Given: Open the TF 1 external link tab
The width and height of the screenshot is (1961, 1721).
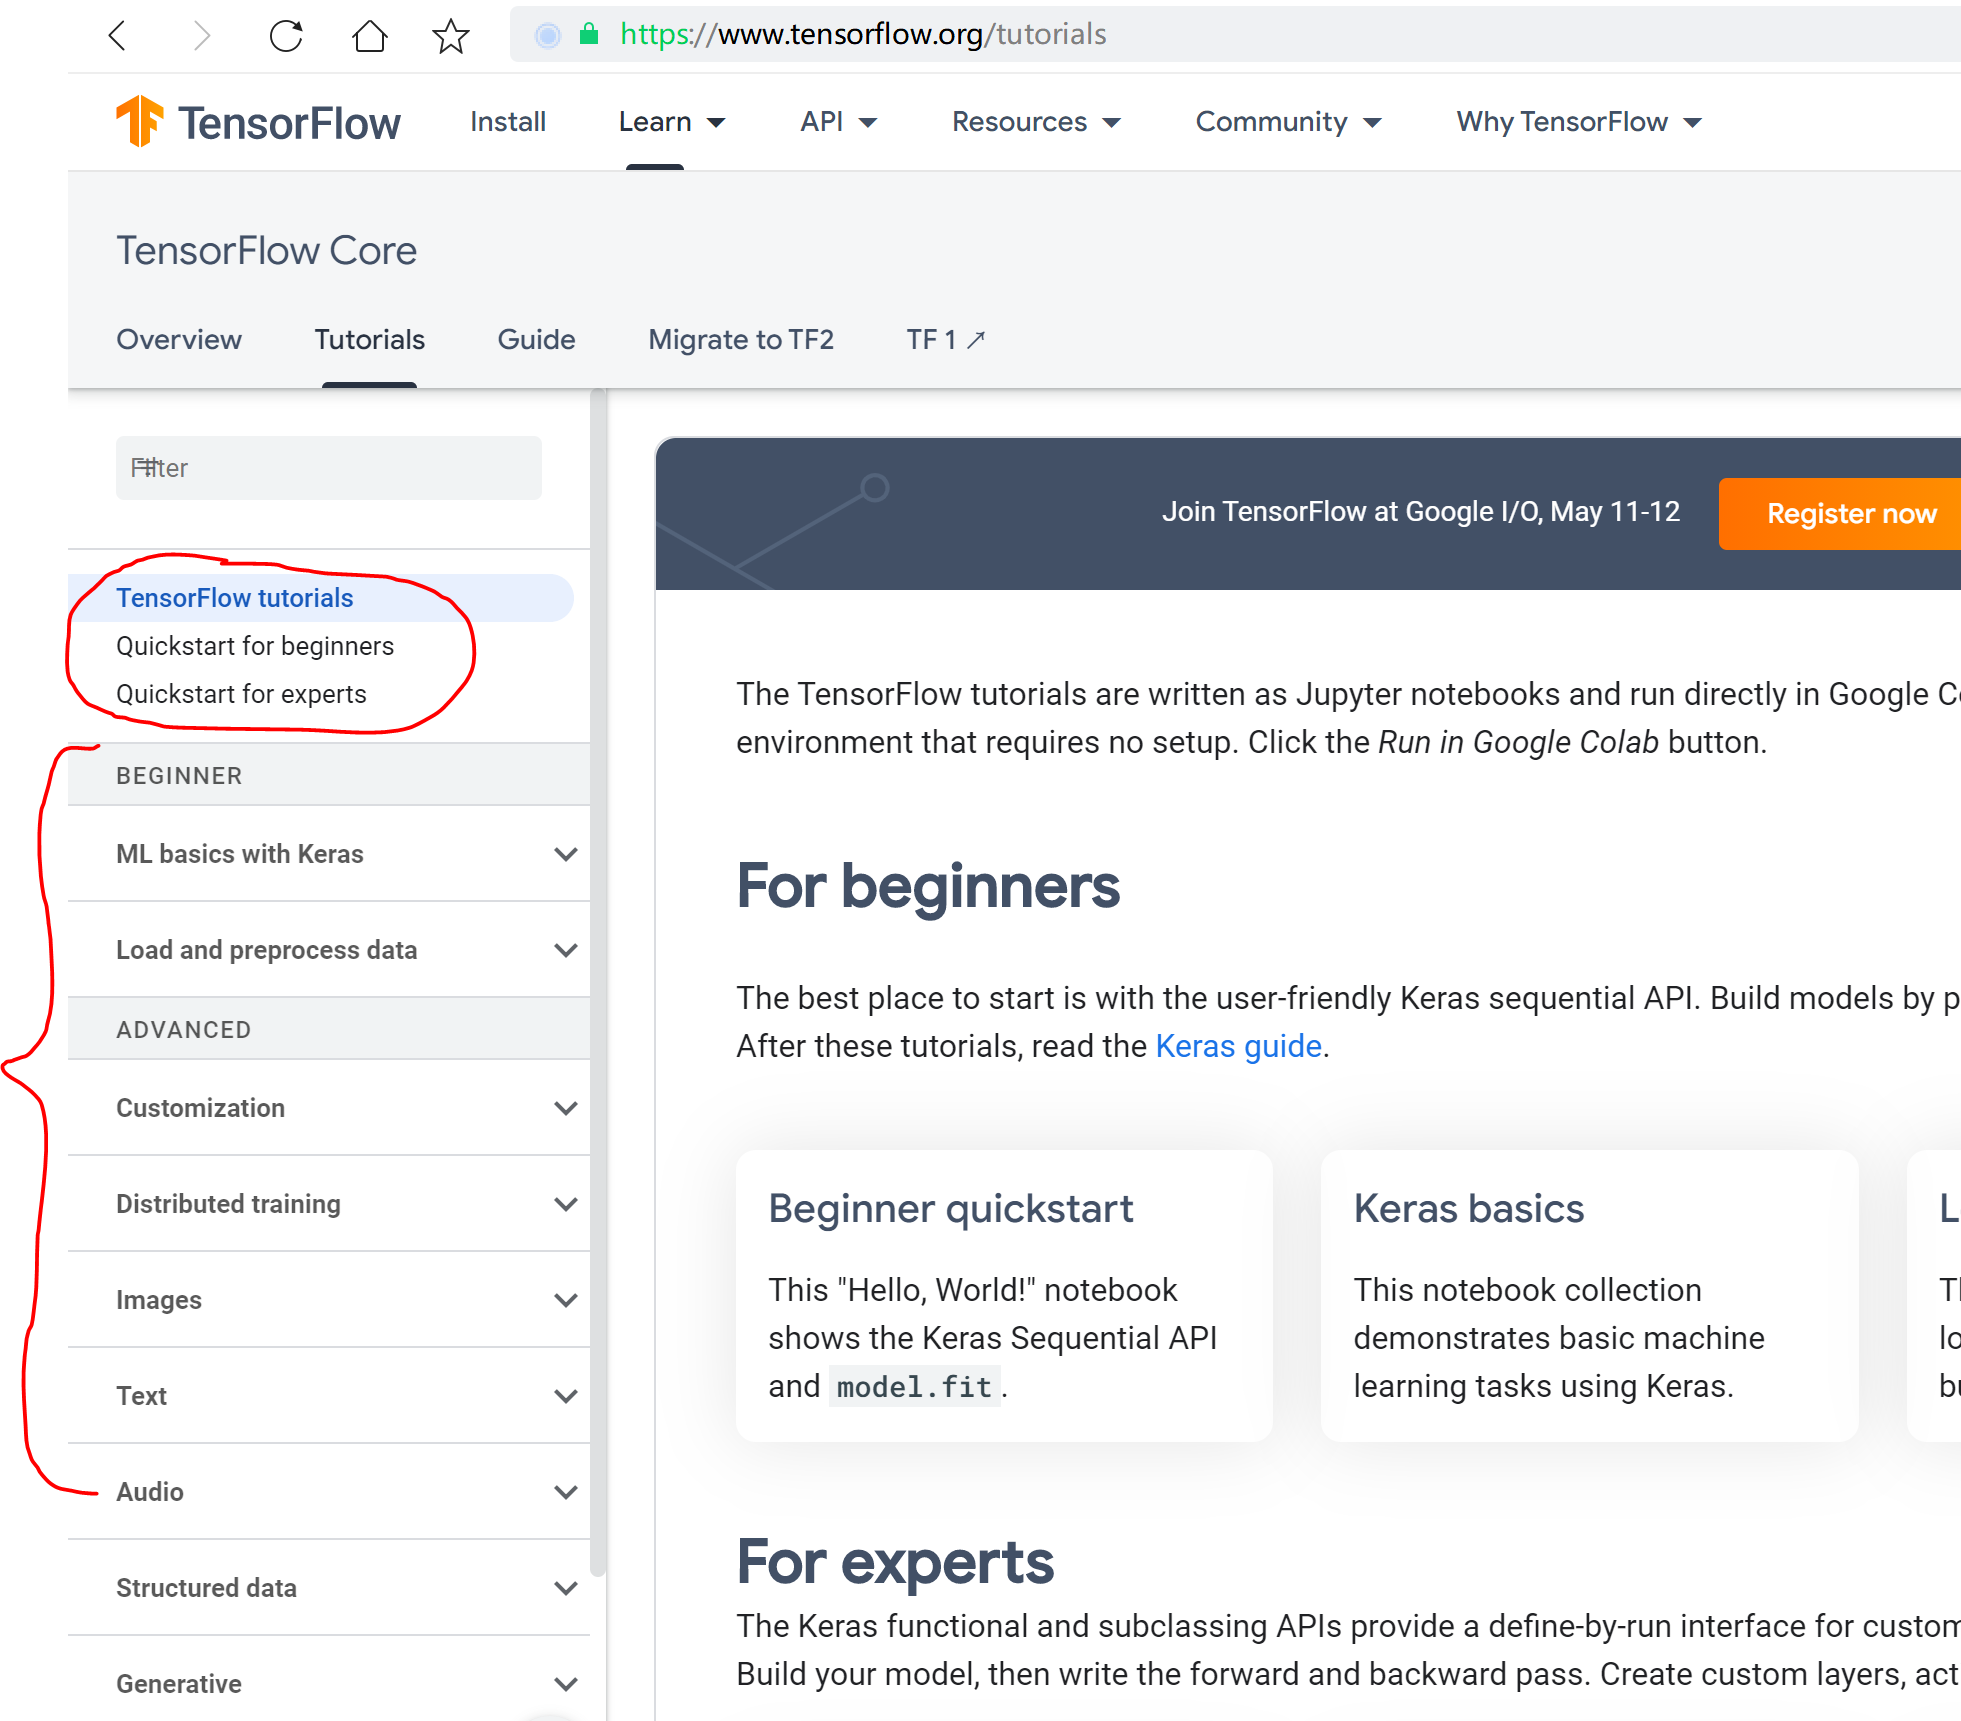Looking at the screenshot, I should 946,340.
